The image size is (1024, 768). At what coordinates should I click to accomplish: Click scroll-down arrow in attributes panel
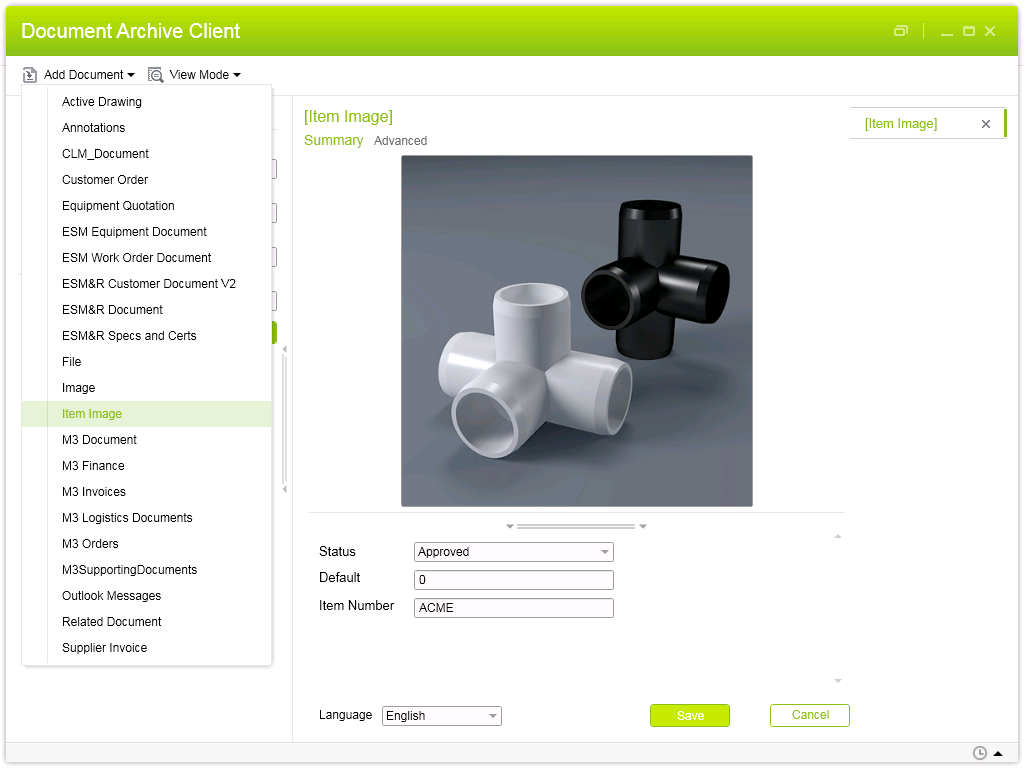838,681
